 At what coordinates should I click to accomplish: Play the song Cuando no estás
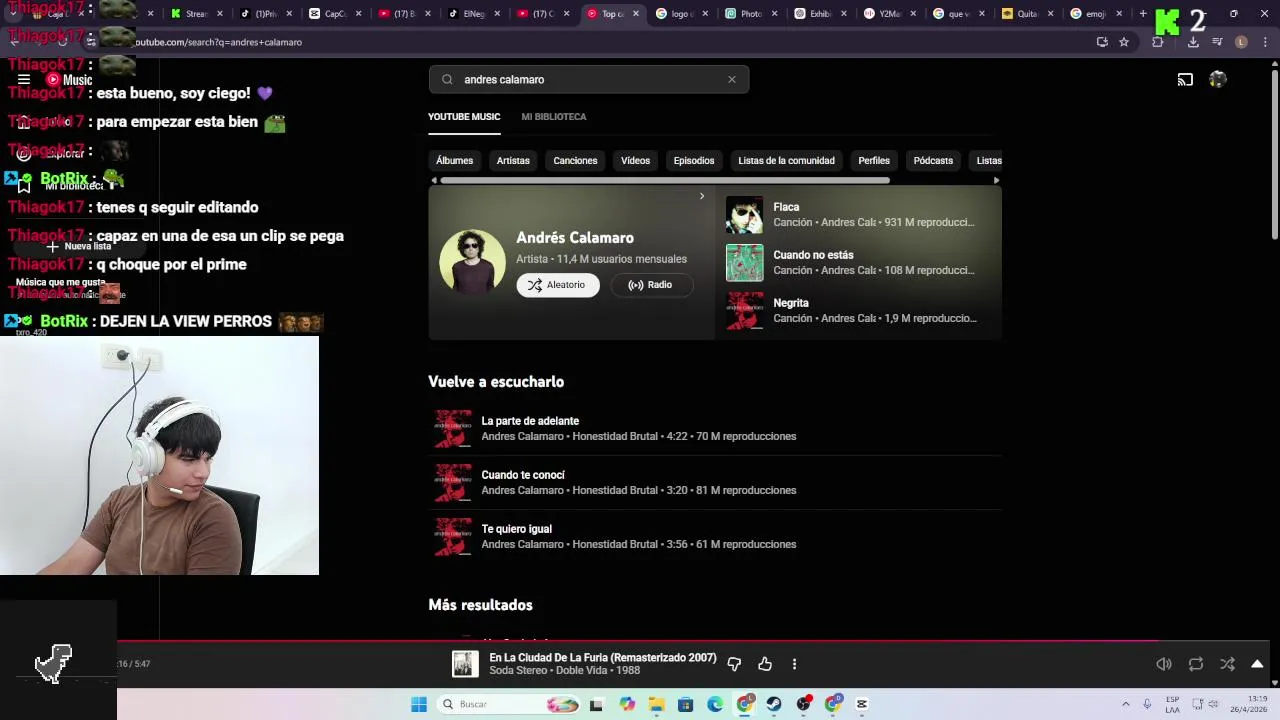click(813, 255)
